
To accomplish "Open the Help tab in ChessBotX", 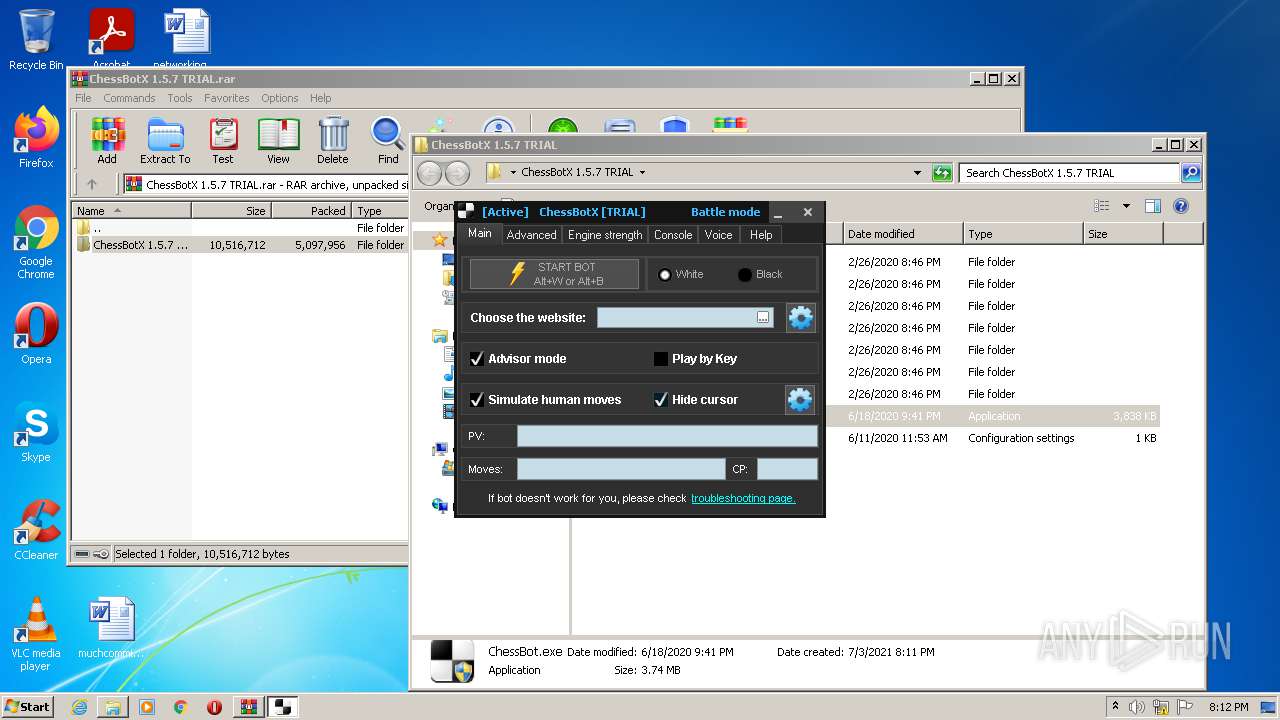I will point(761,235).
